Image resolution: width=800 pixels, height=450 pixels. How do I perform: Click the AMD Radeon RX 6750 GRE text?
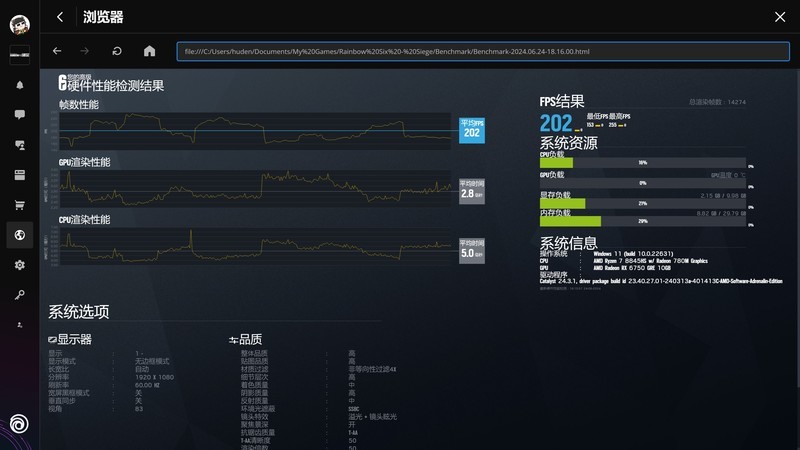(x=632, y=268)
